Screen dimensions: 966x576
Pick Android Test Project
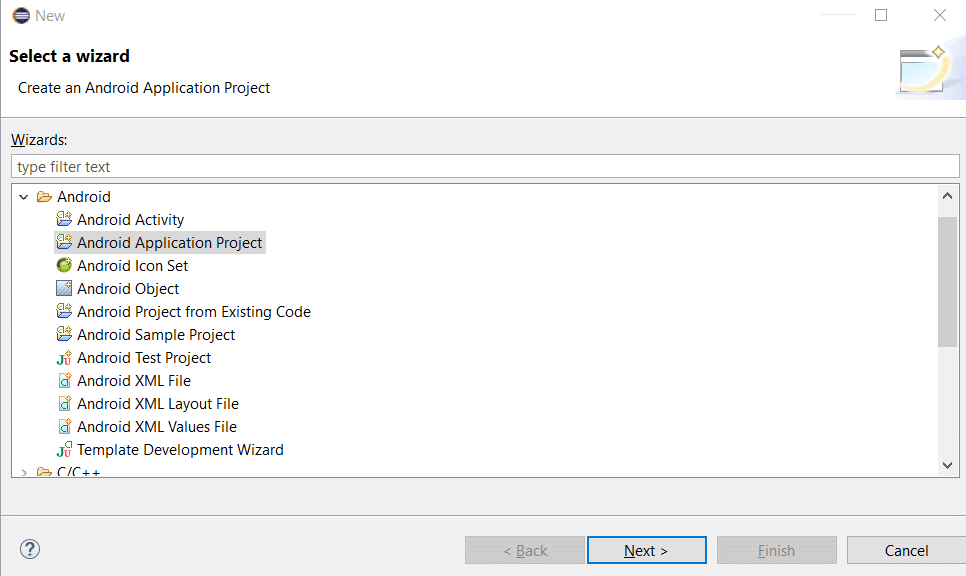tap(144, 357)
